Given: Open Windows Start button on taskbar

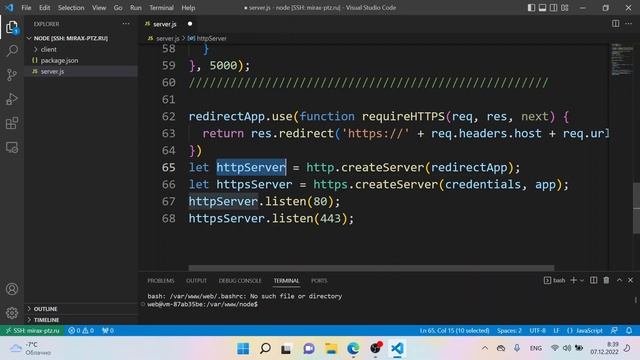Looking at the screenshot, I should point(243,349).
